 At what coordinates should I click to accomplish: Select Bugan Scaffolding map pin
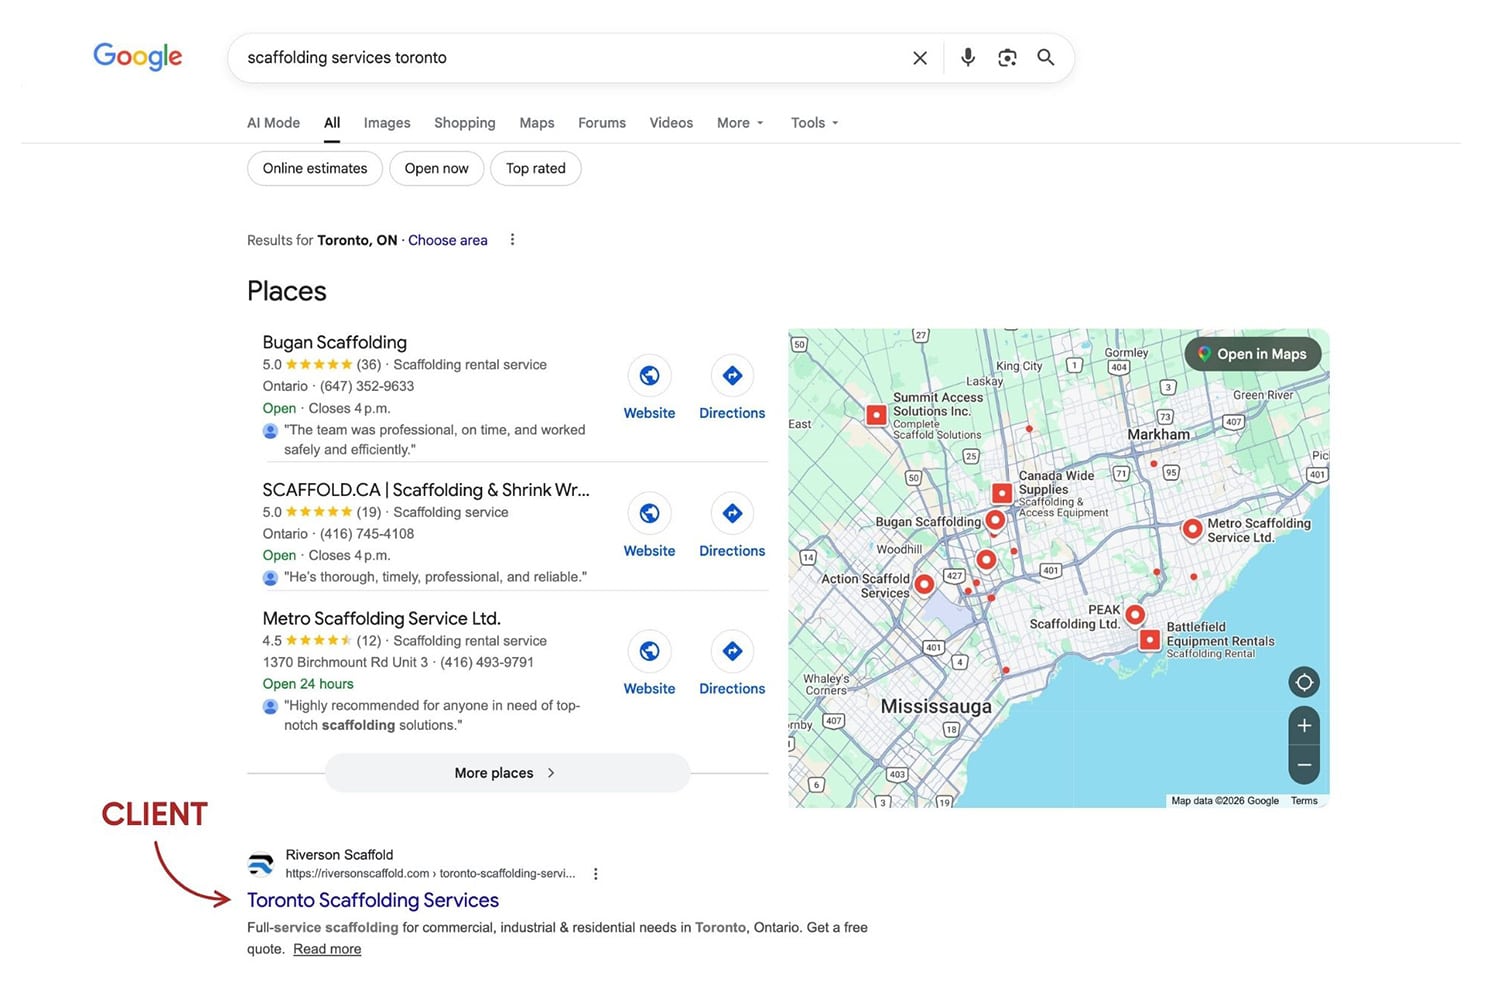pyautogui.click(x=995, y=520)
